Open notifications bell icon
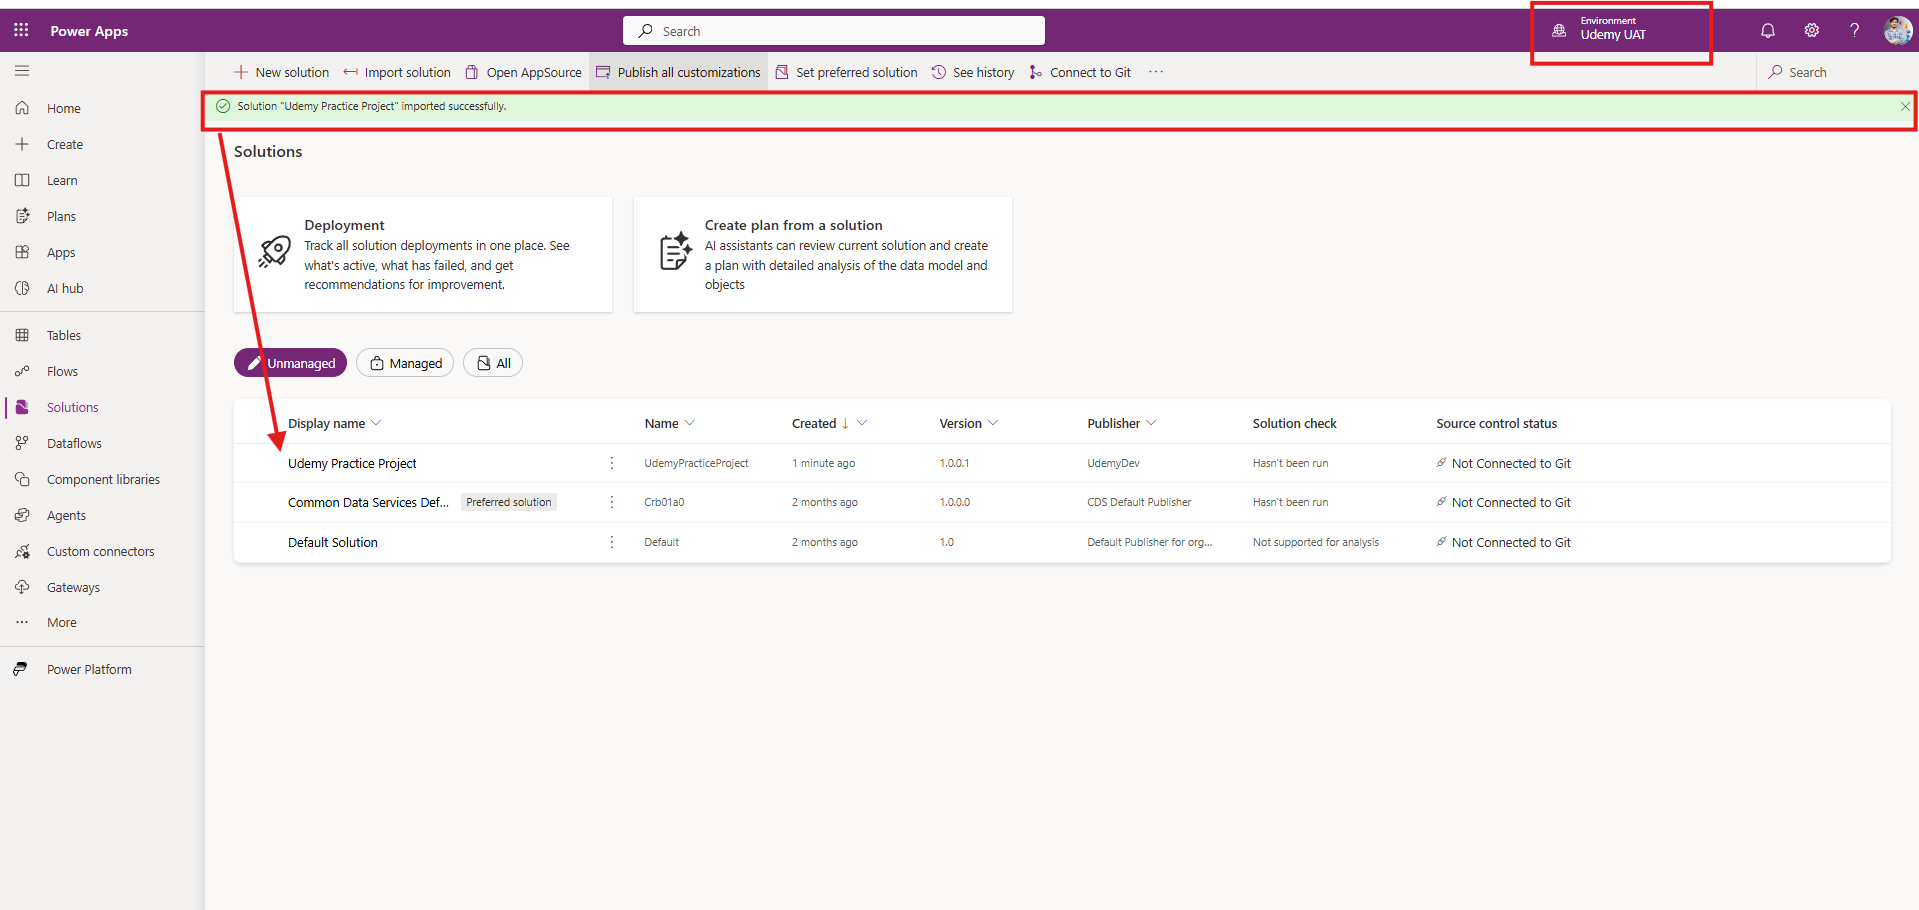The image size is (1919, 910). [1768, 31]
